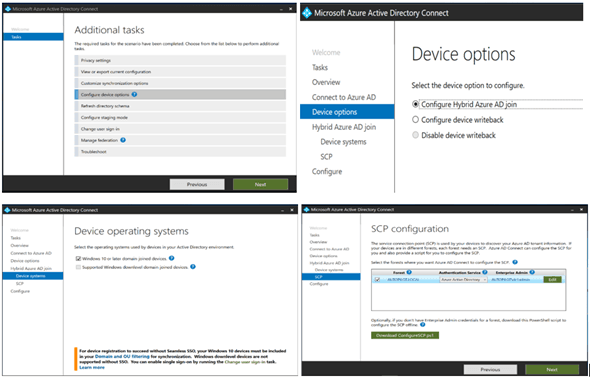Minimize the Device operating systems window
Screen dimensions: 590x378
click(x=282, y=210)
